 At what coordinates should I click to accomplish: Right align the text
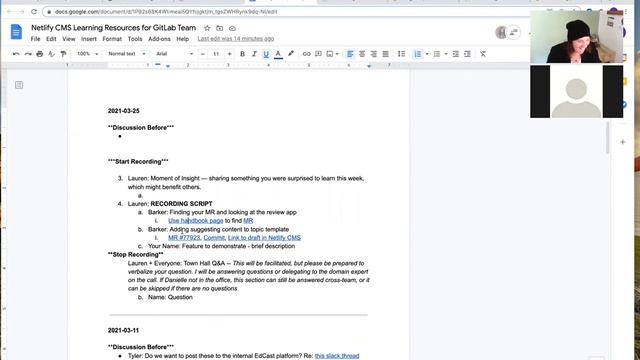click(373, 54)
